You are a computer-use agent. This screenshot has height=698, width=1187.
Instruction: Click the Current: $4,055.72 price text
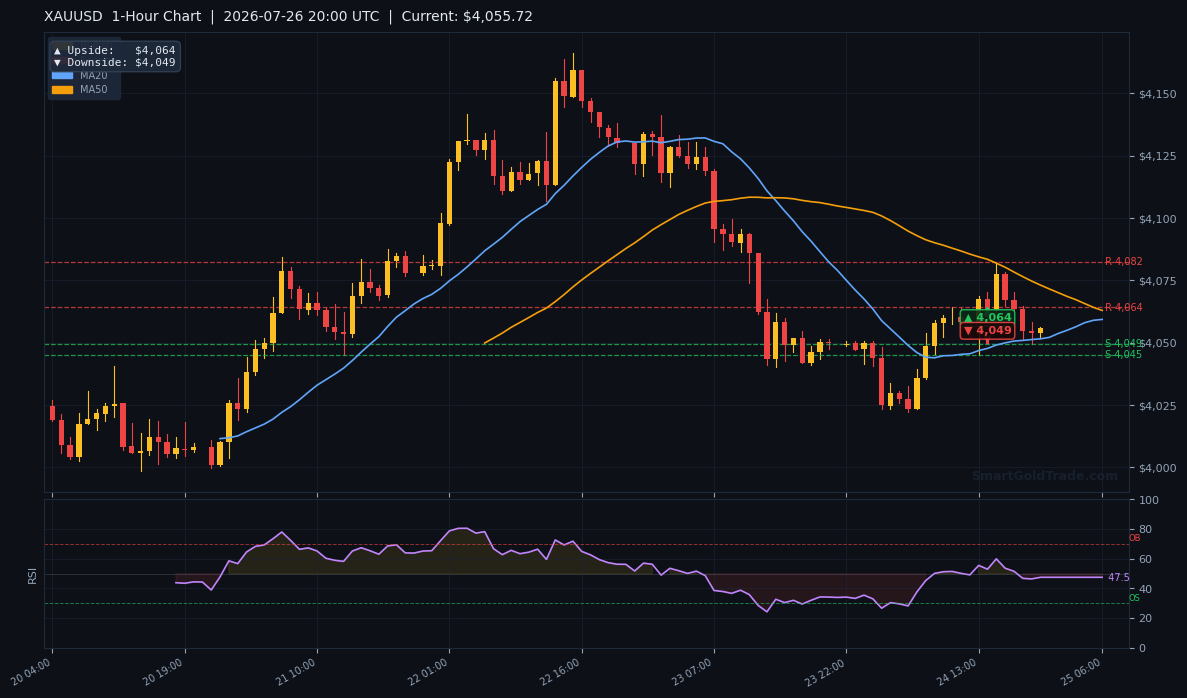click(x=467, y=16)
